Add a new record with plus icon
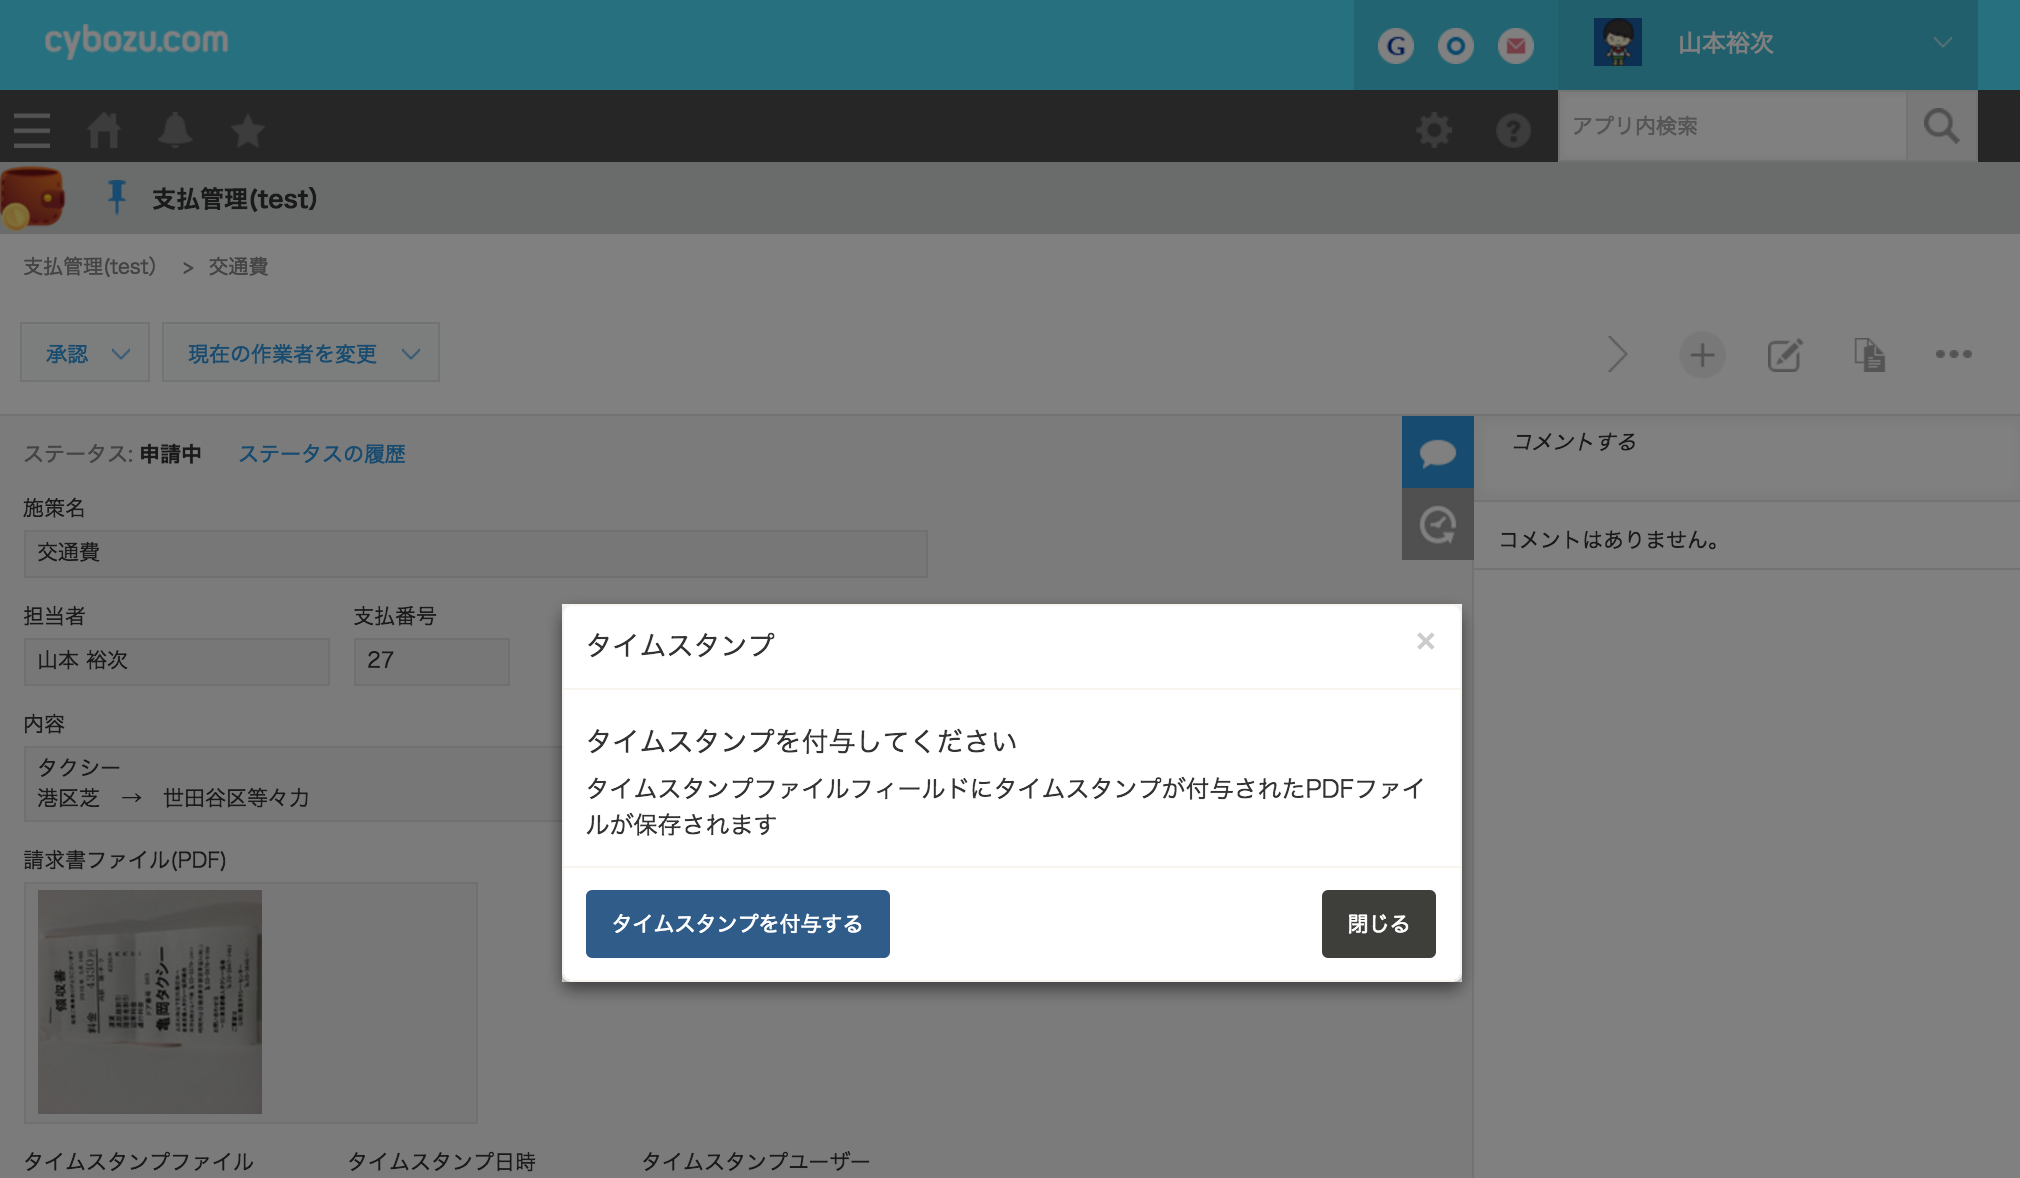 1702,354
